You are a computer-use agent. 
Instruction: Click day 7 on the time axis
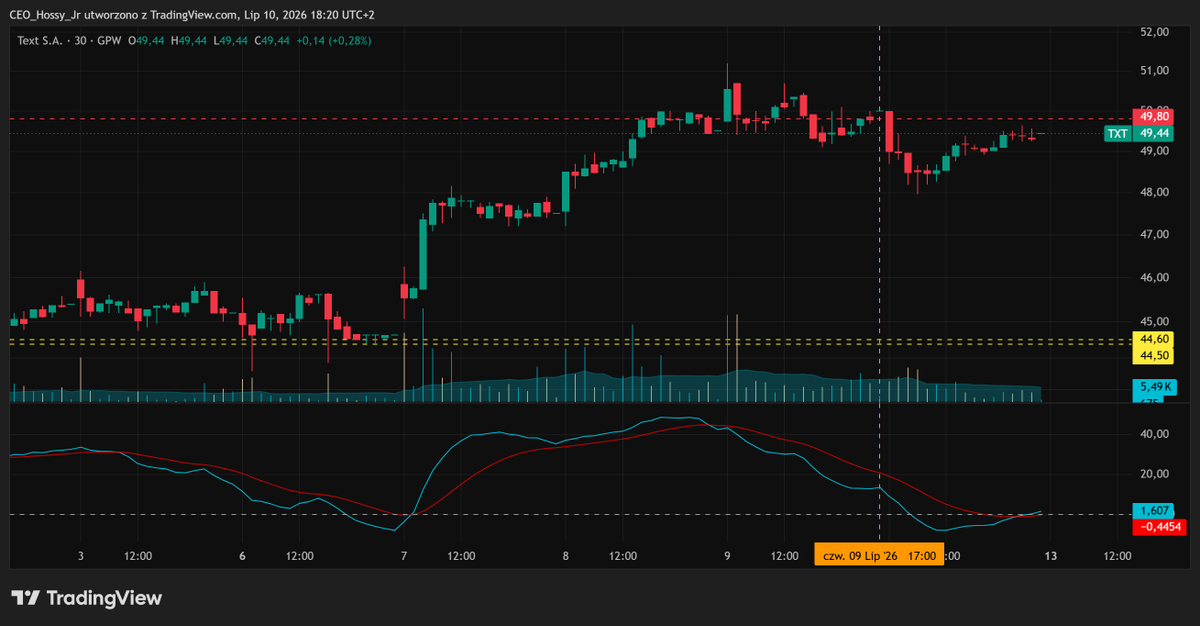(404, 555)
